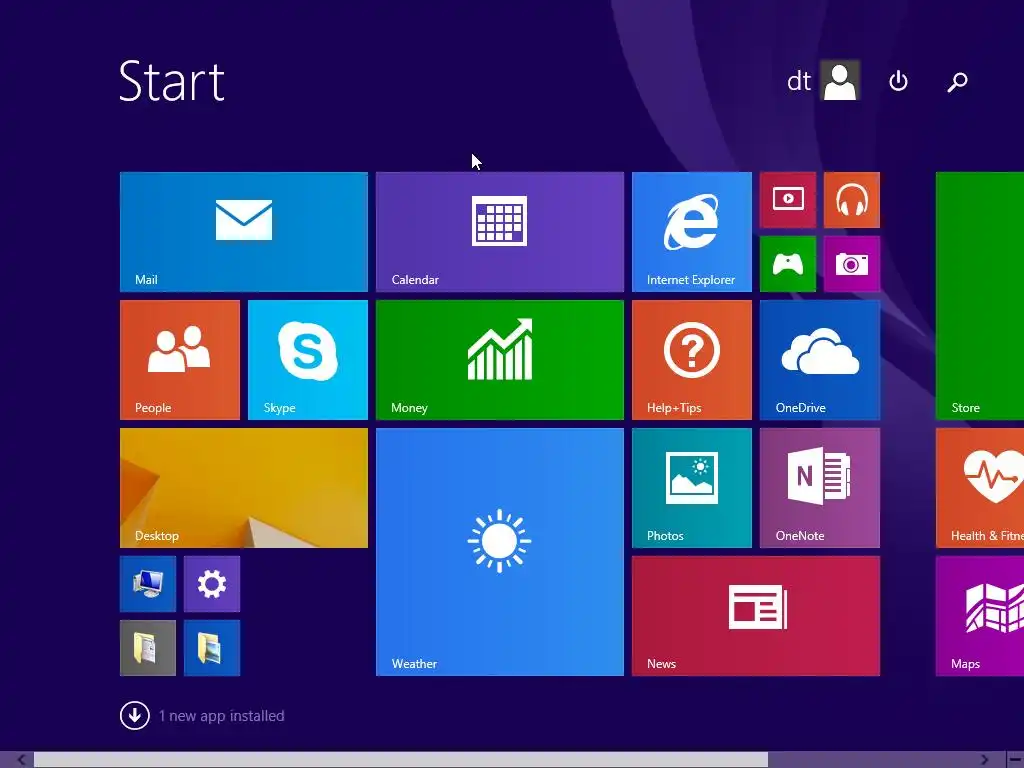Open the Help+Tips tile

coord(692,360)
